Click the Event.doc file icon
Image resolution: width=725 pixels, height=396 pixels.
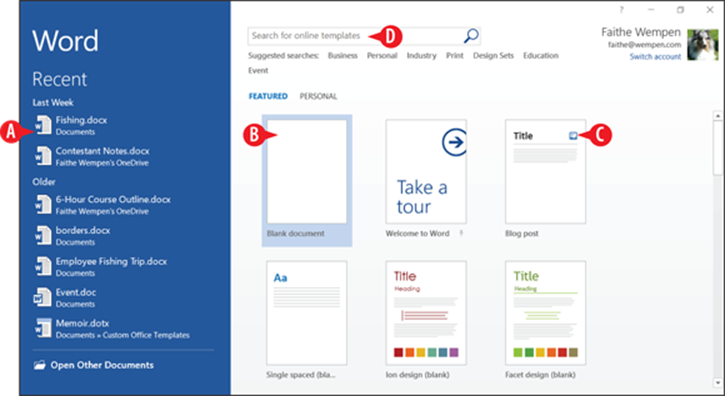(43, 297)
